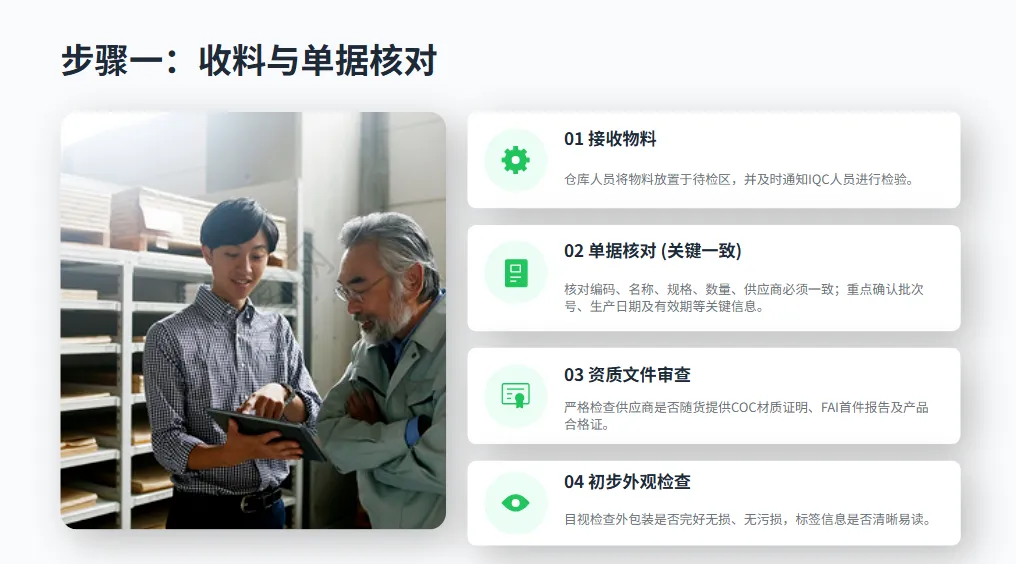Click the slide title 步骤一：收料与单据核对
The height and width of the screenshot is (564, 1016).
tap(249, 61)
